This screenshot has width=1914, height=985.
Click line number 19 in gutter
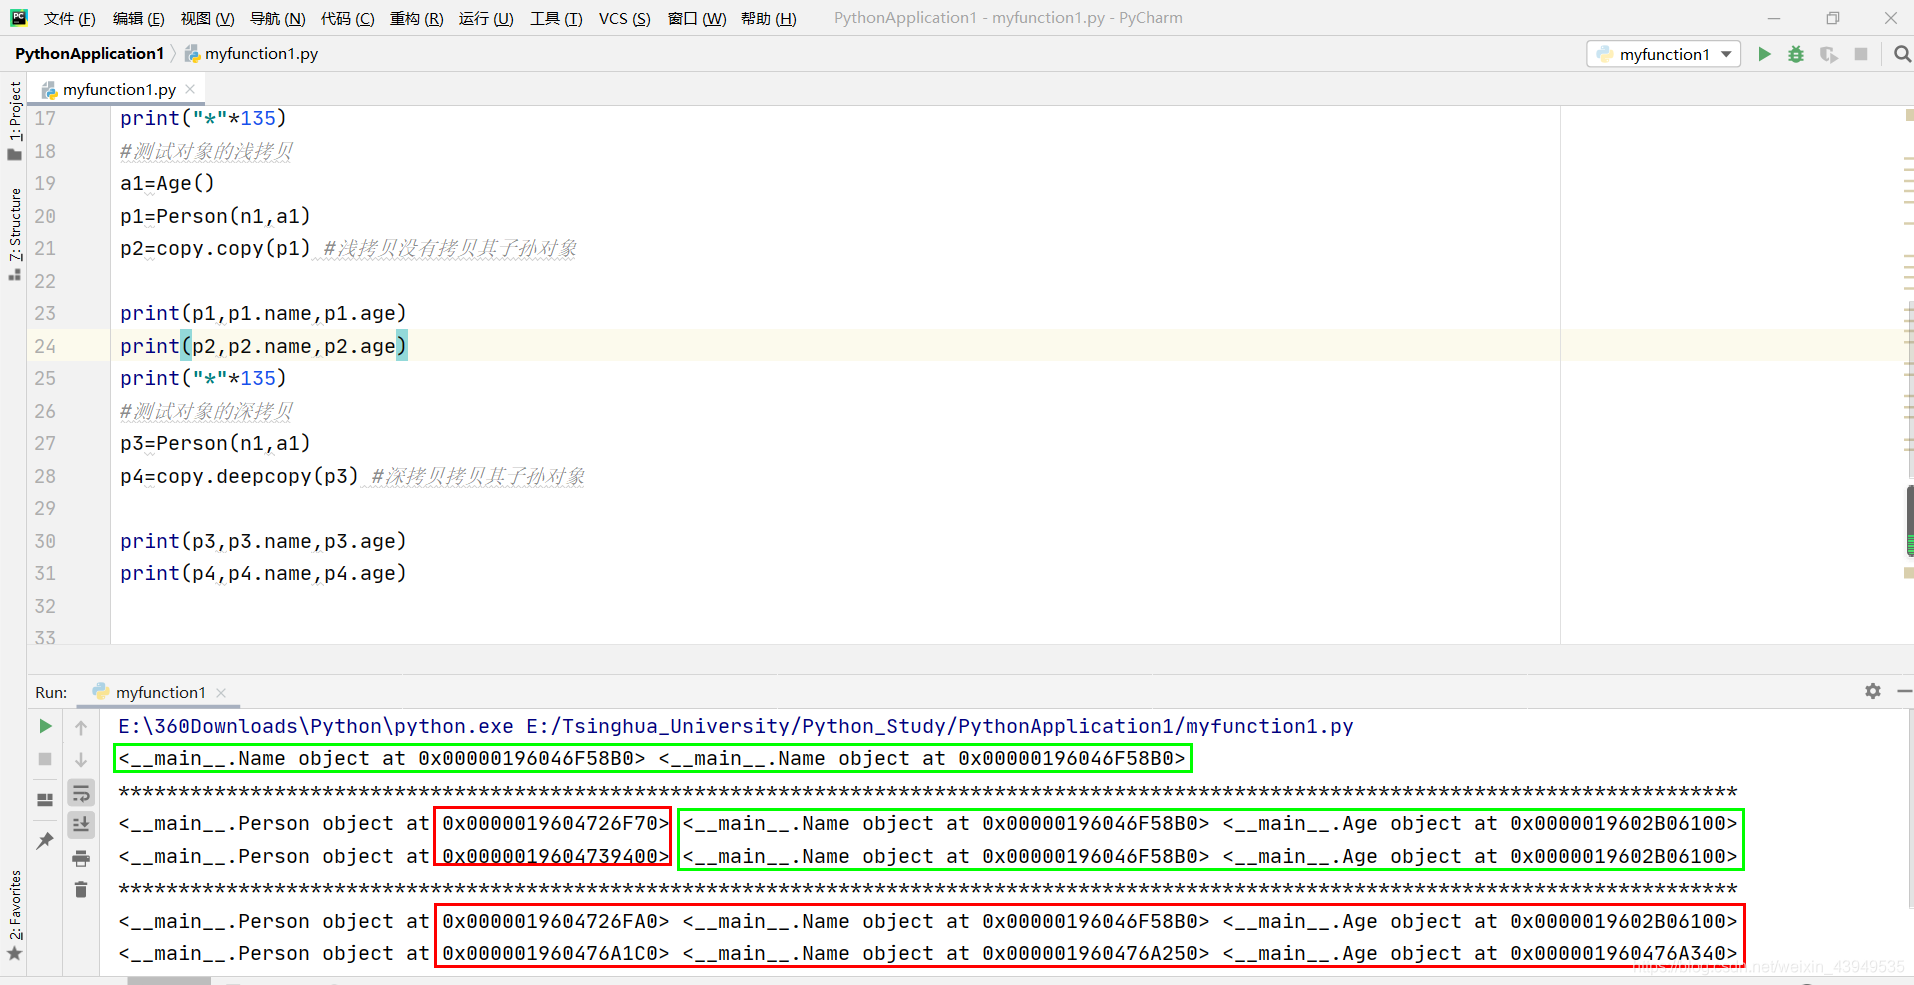point(45,183)
